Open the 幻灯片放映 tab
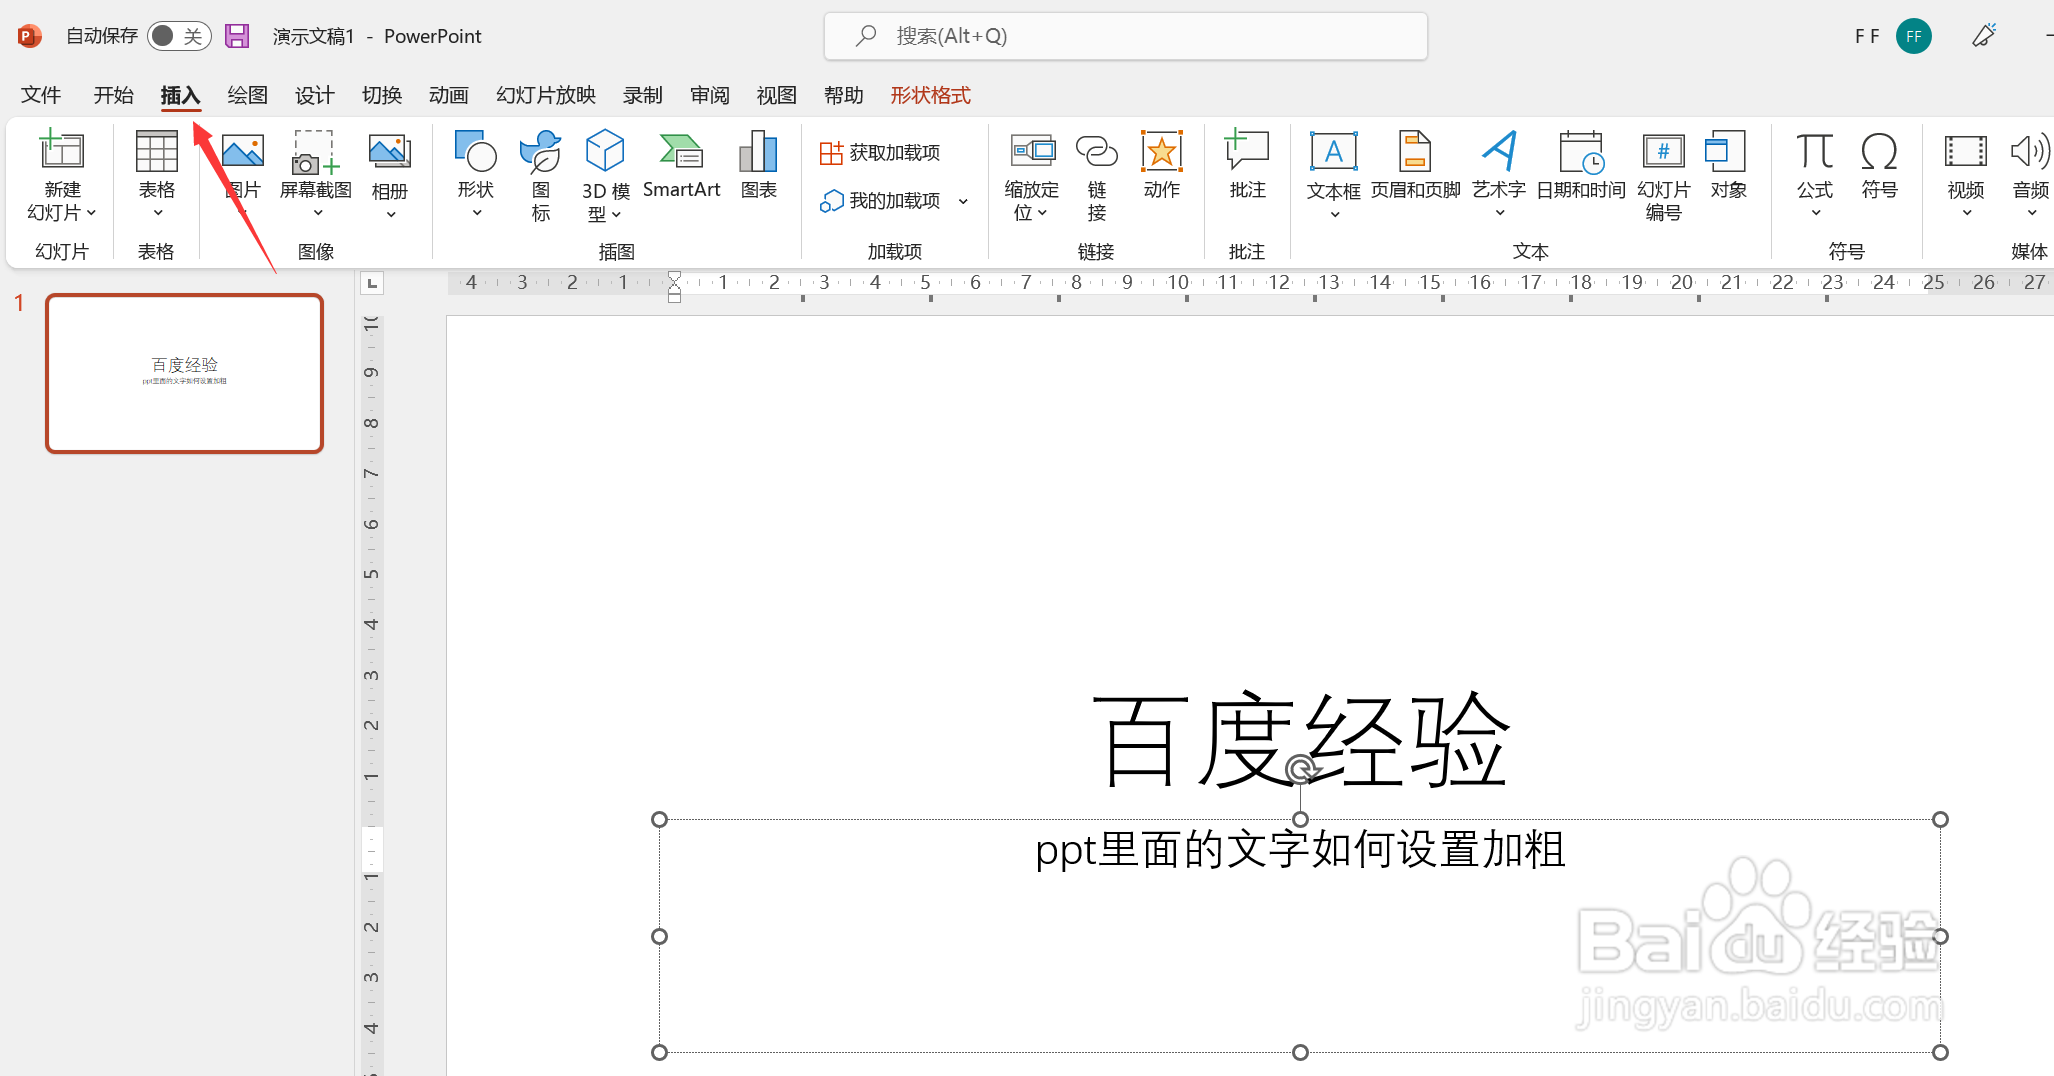Viewport: 2054px width, 1076px height. (546, 95)
